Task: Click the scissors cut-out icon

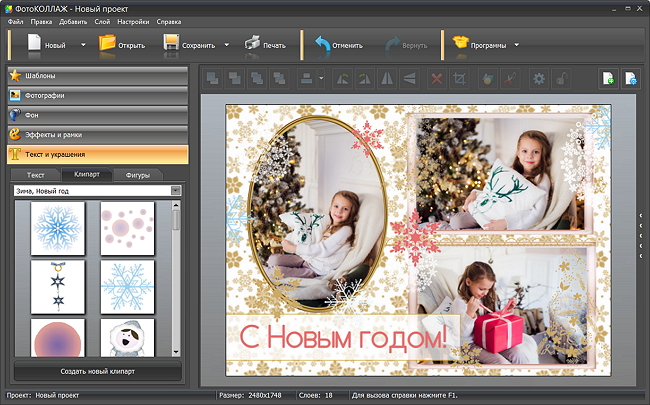Action: point(510,78)
